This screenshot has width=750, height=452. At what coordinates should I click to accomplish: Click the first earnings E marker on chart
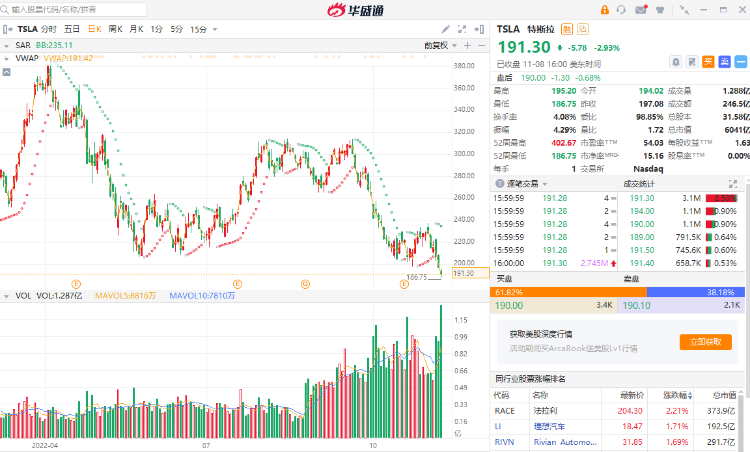pos(76,284)
